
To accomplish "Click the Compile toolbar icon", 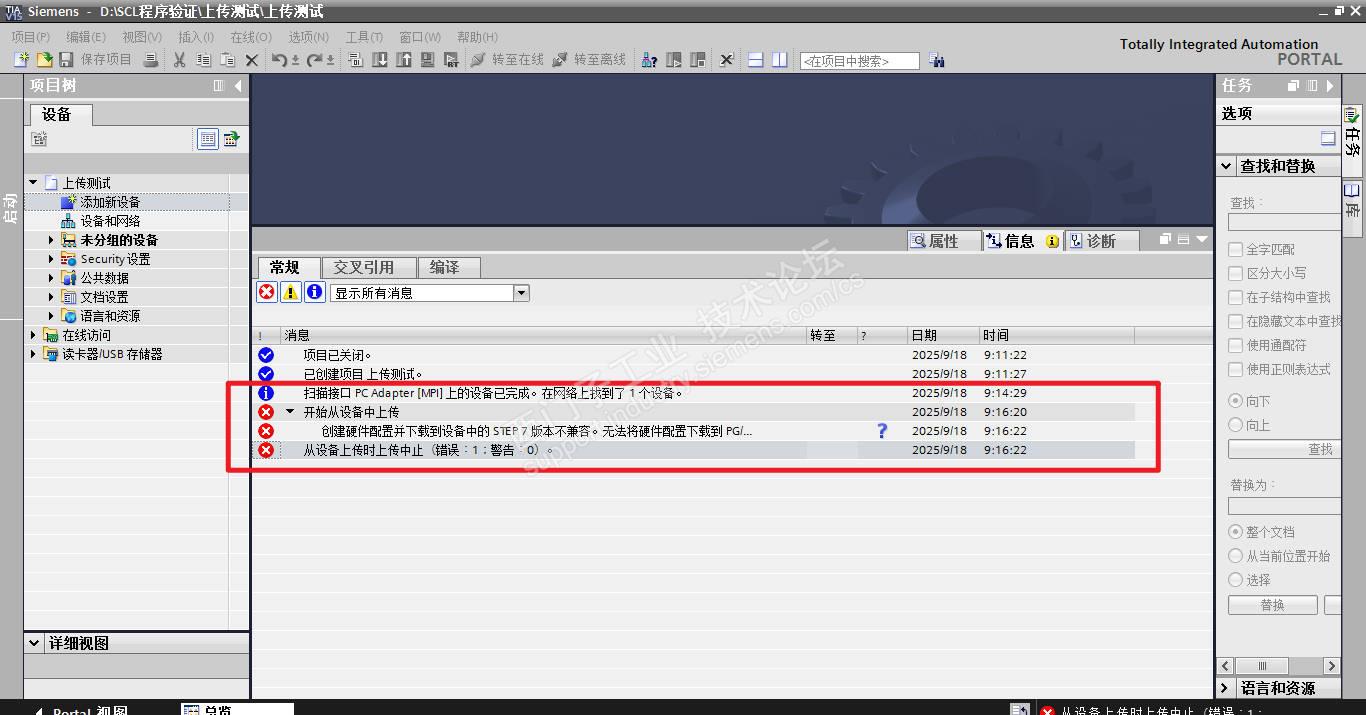I will click(x=355, y=60).
